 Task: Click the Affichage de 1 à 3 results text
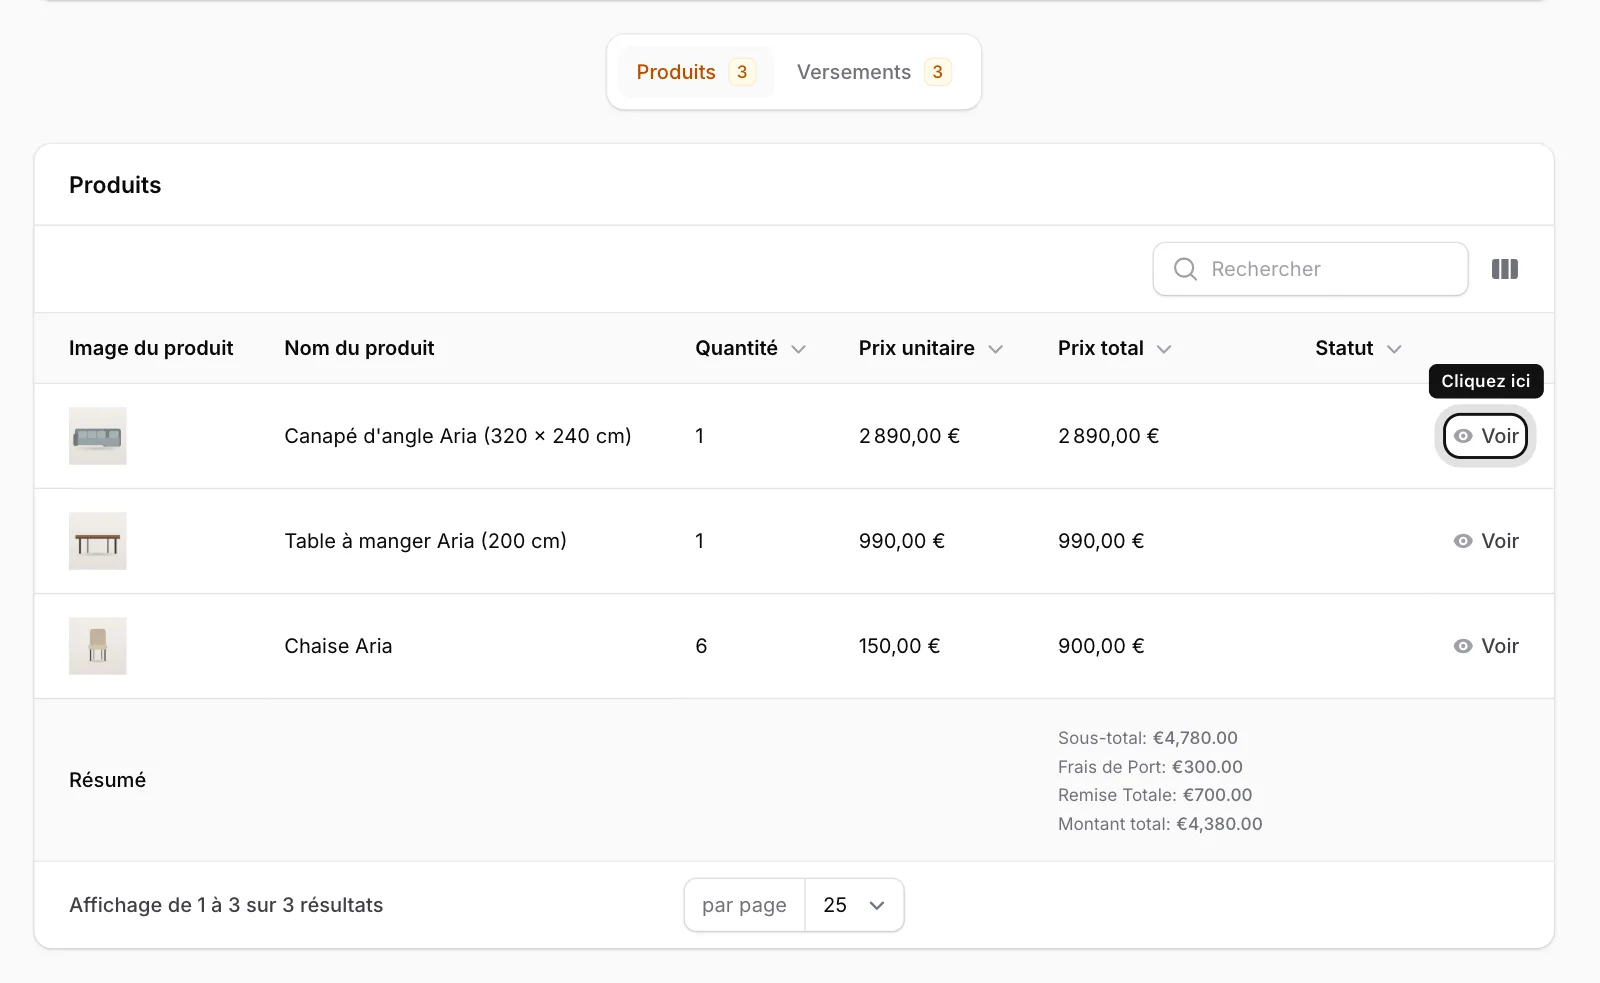(x=226, y=905)
